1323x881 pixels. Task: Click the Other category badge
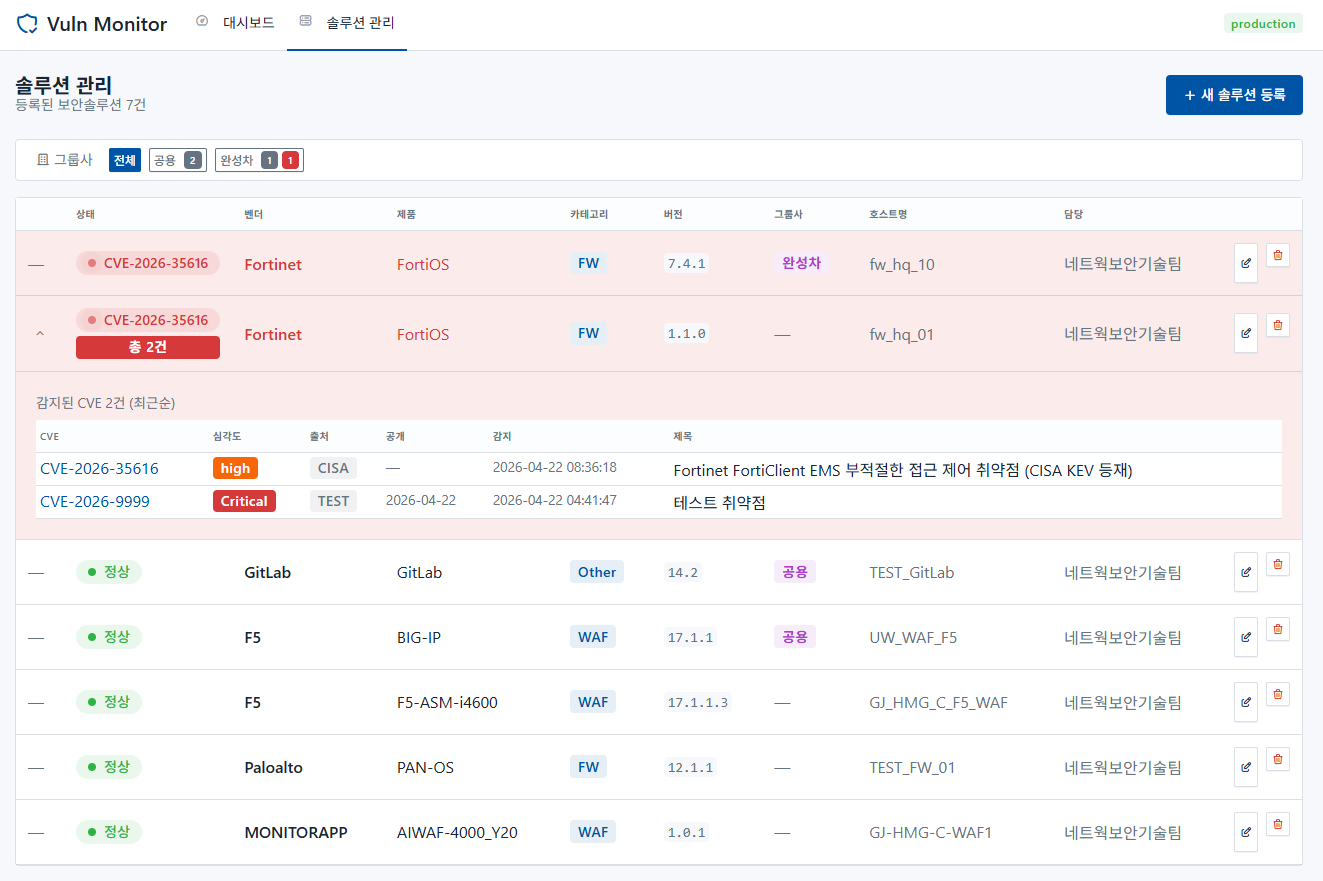click(597, 572)
